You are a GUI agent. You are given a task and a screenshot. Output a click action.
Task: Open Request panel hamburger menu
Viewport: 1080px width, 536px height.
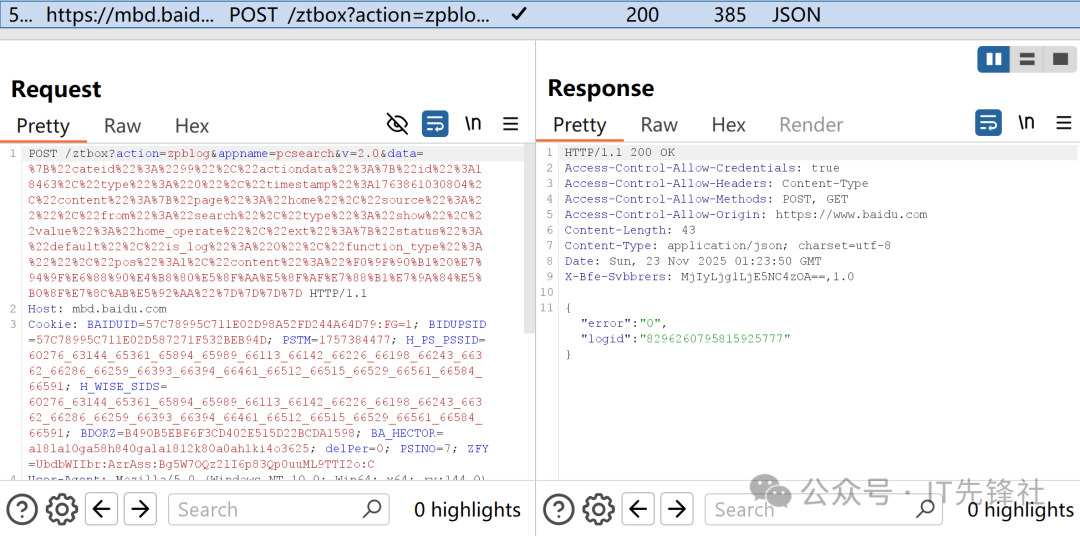pos(510,124)
